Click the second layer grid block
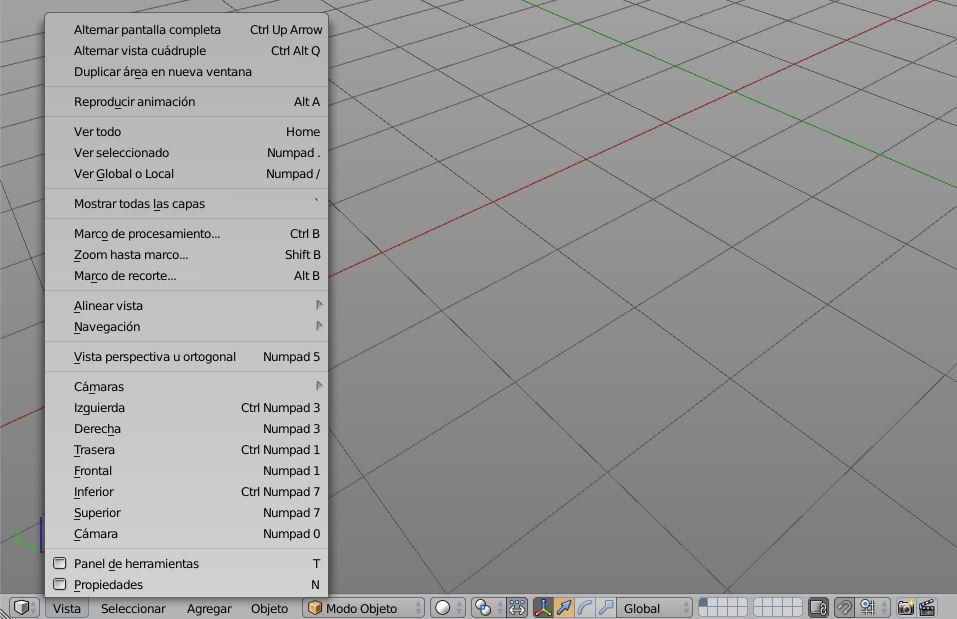The image size is (957, 619). click(x=778, y=608)
